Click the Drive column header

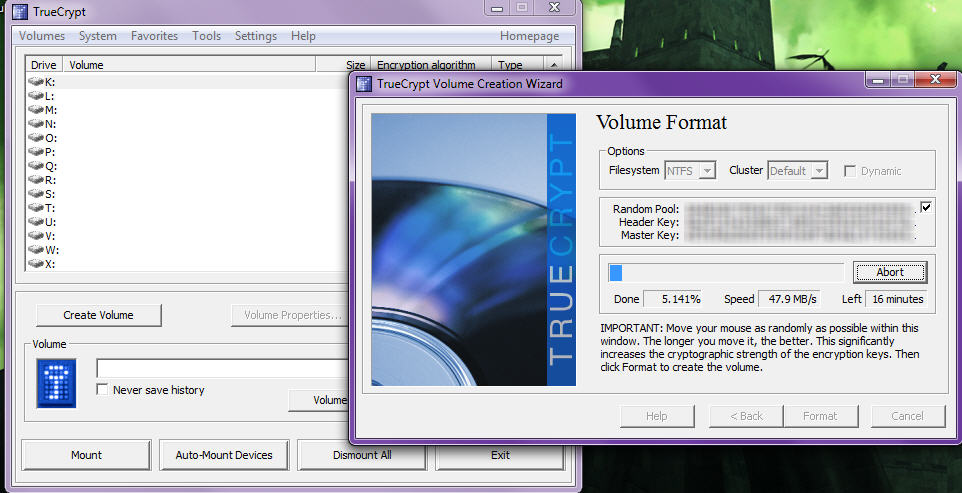coord(44,64)
